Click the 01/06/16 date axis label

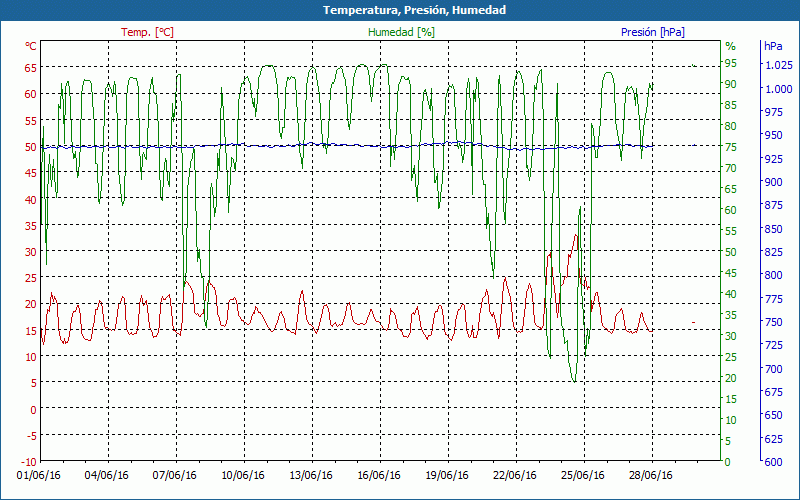(x=39, y=476)
